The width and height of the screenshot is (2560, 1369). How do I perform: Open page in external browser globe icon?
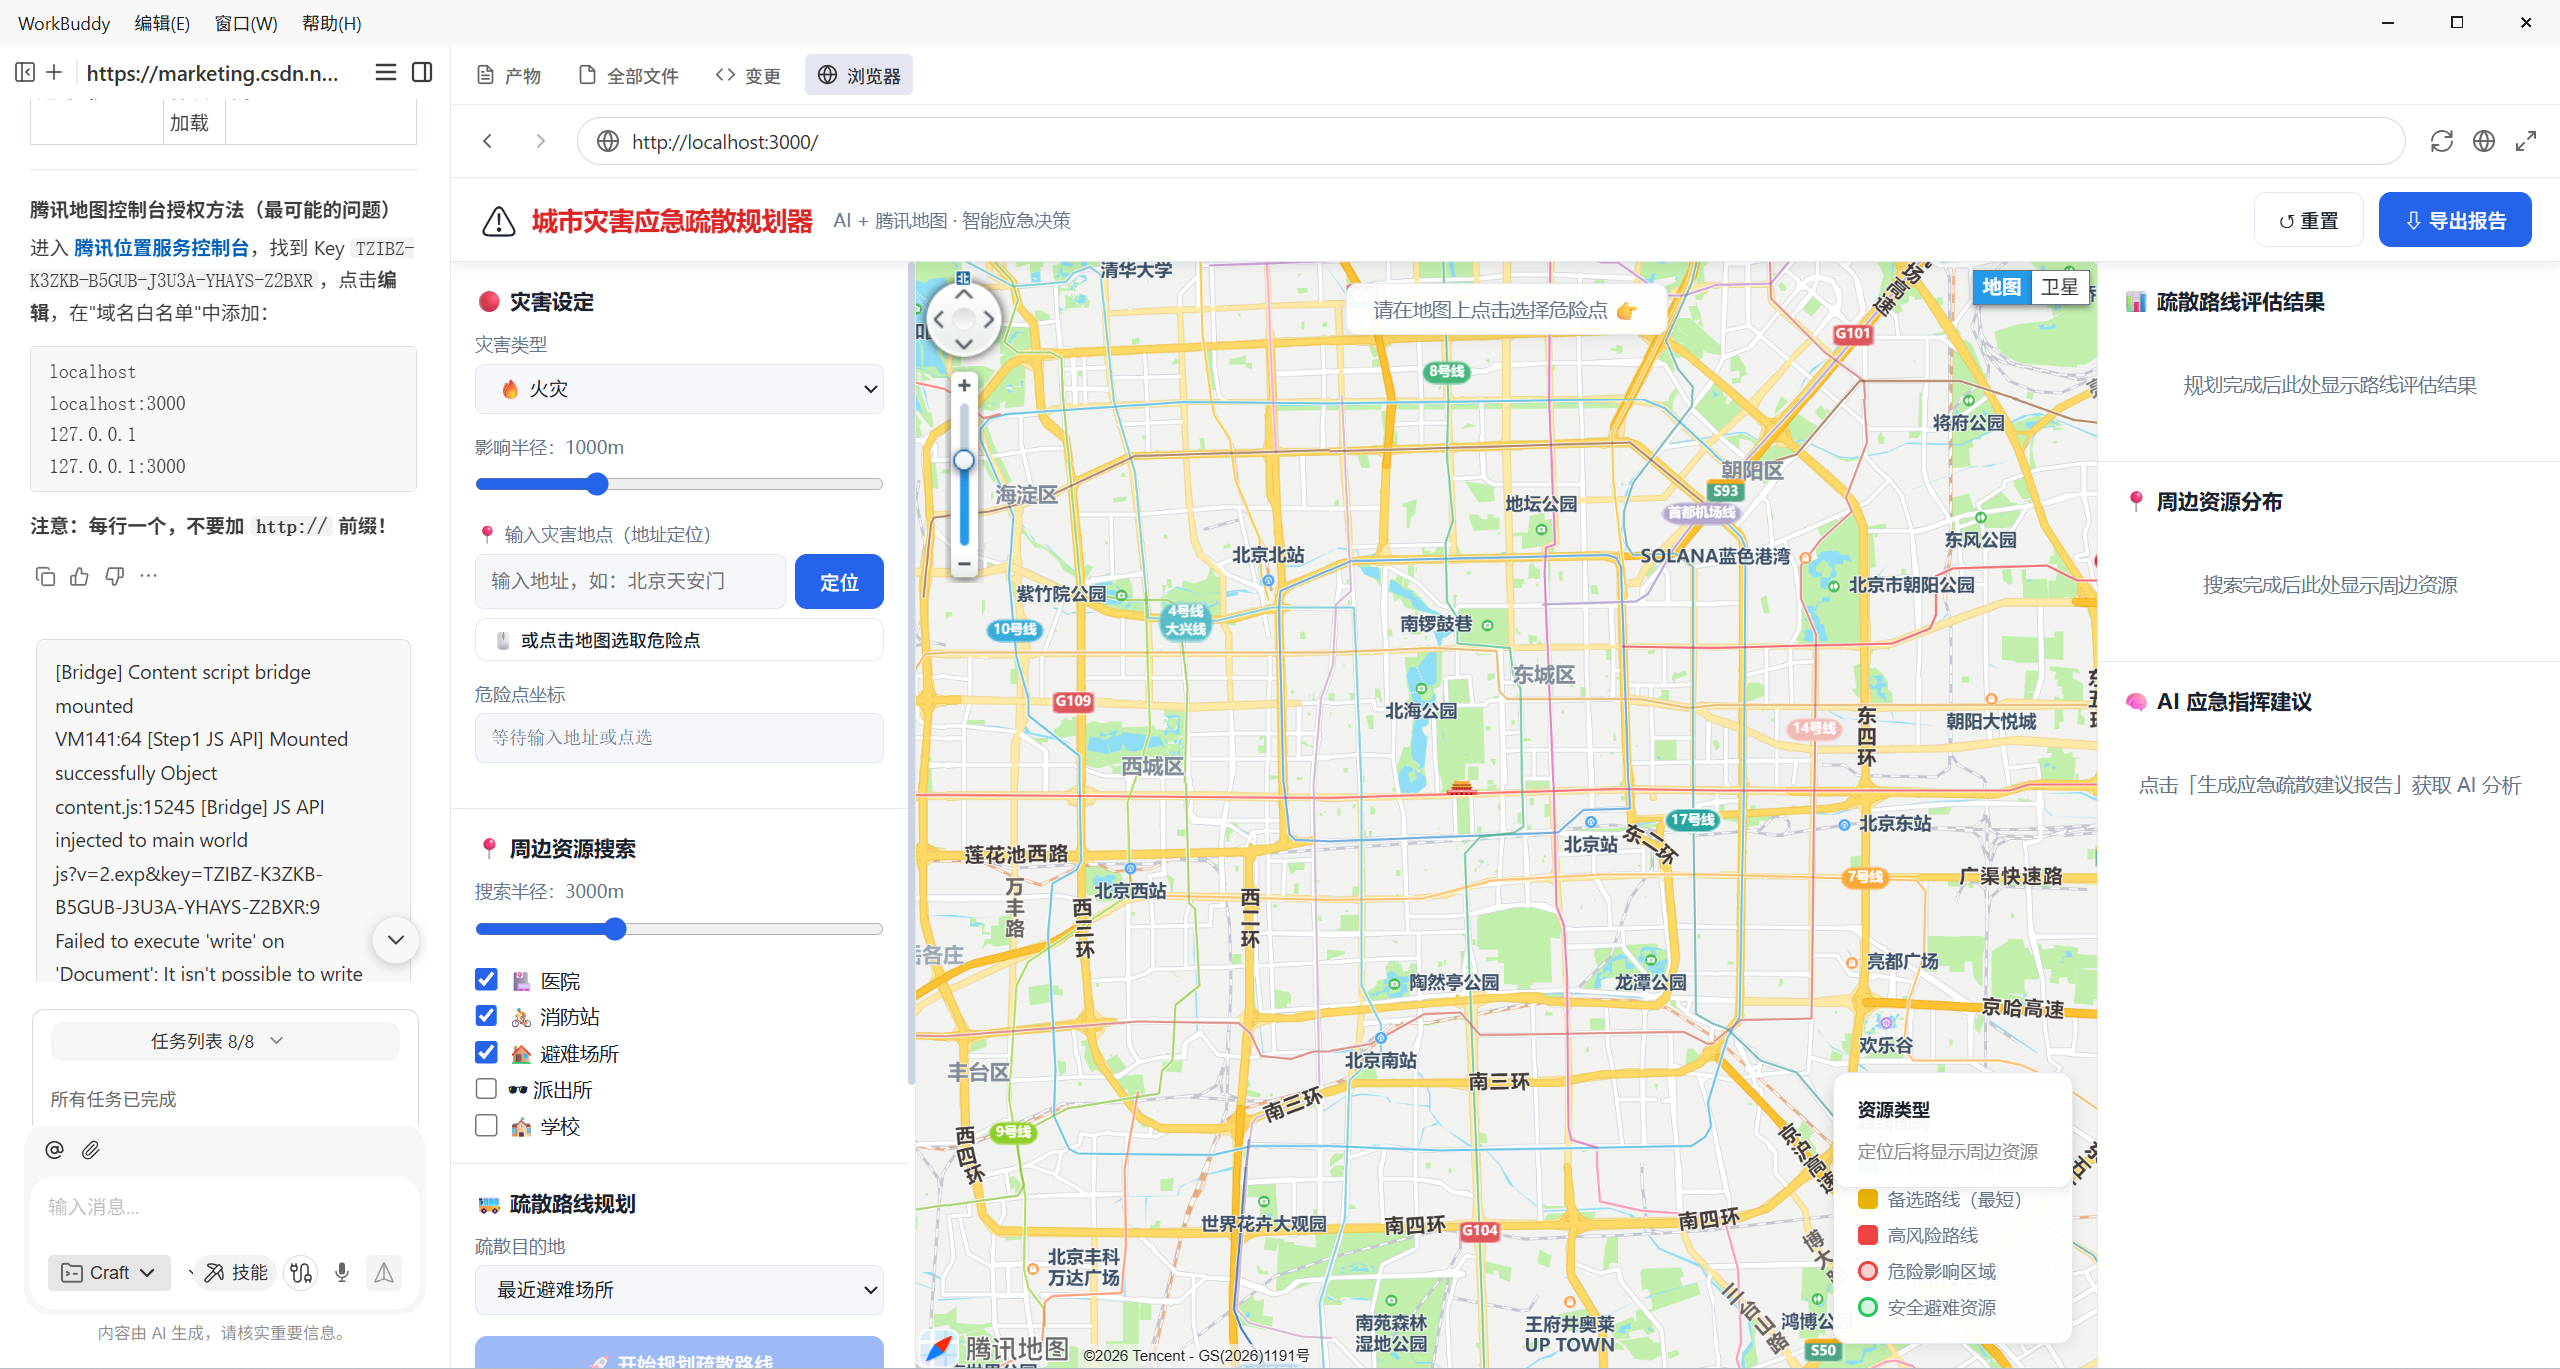click(x=2484, y=141)
